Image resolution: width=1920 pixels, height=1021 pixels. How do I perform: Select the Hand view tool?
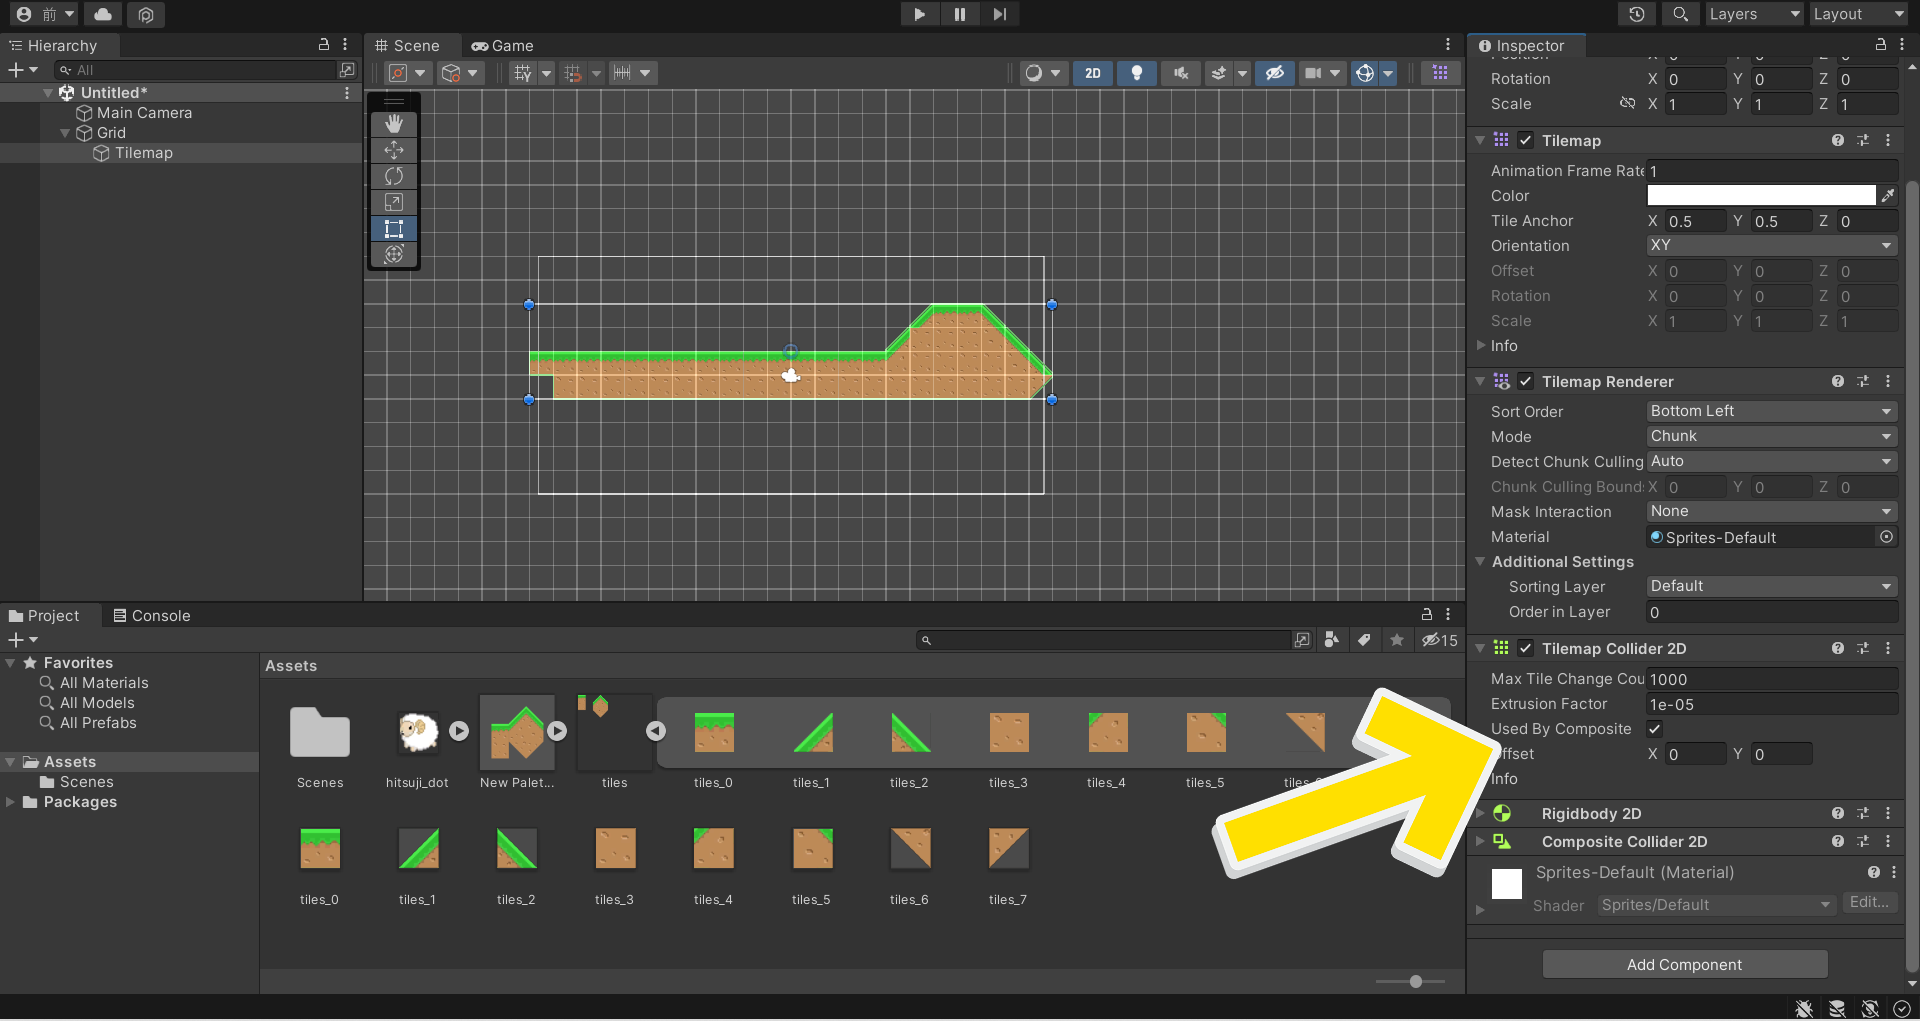394,124
